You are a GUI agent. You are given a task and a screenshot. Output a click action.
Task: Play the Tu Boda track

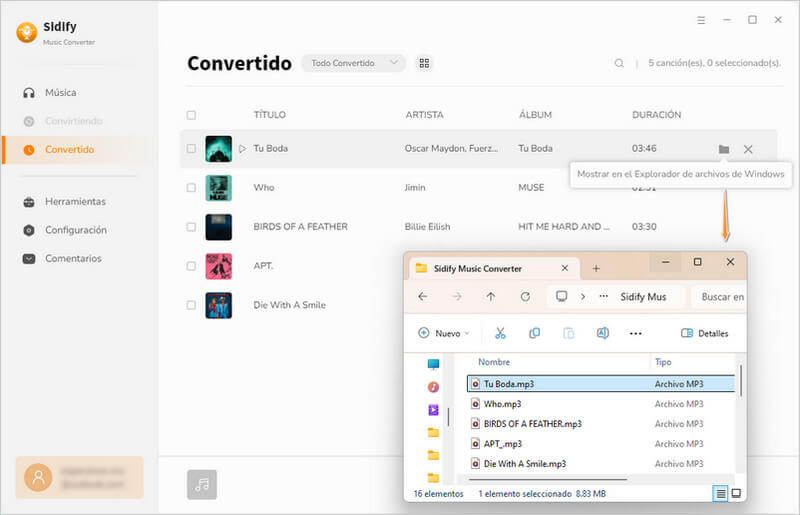[x=242, y=149]
